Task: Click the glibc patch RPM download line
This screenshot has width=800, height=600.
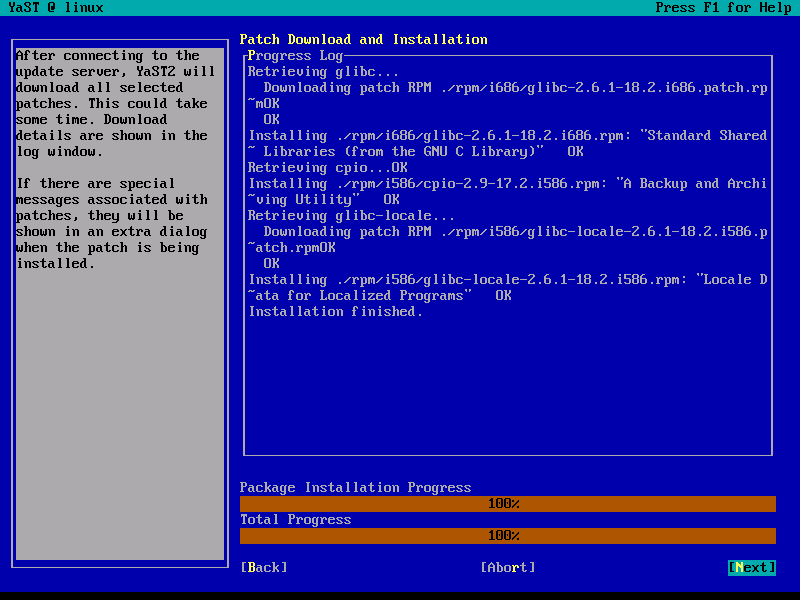Action: point(508,95)
